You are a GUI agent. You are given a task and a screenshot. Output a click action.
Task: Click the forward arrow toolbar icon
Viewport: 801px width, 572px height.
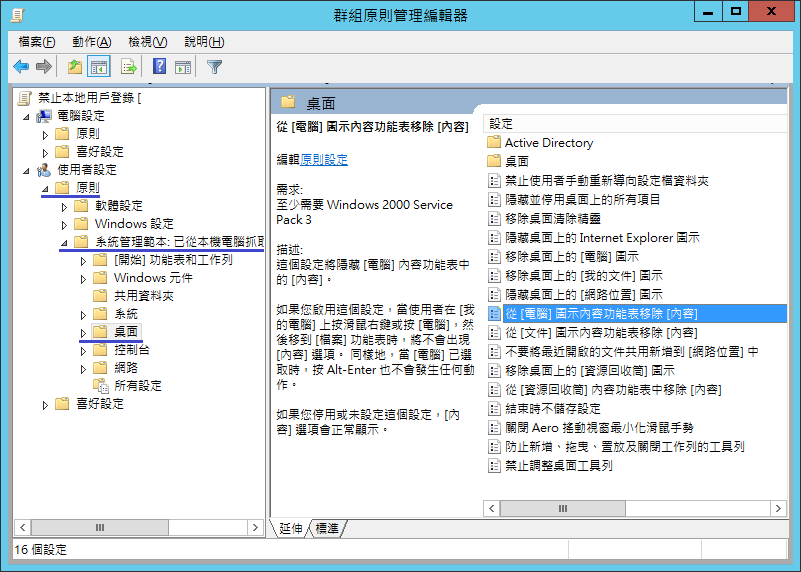[44, 66]
